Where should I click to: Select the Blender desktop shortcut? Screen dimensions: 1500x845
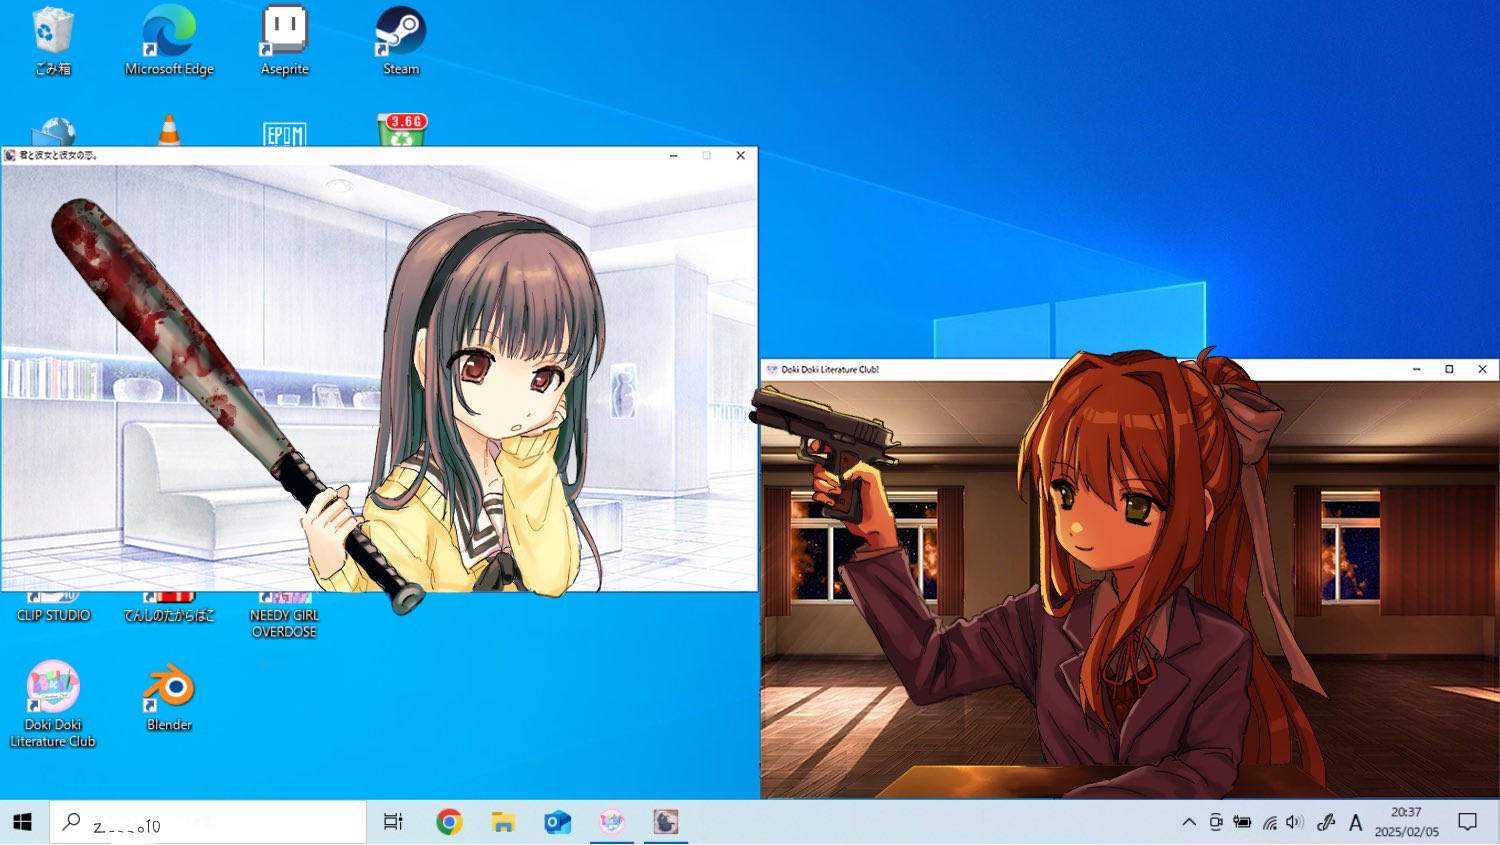(169, 697)
